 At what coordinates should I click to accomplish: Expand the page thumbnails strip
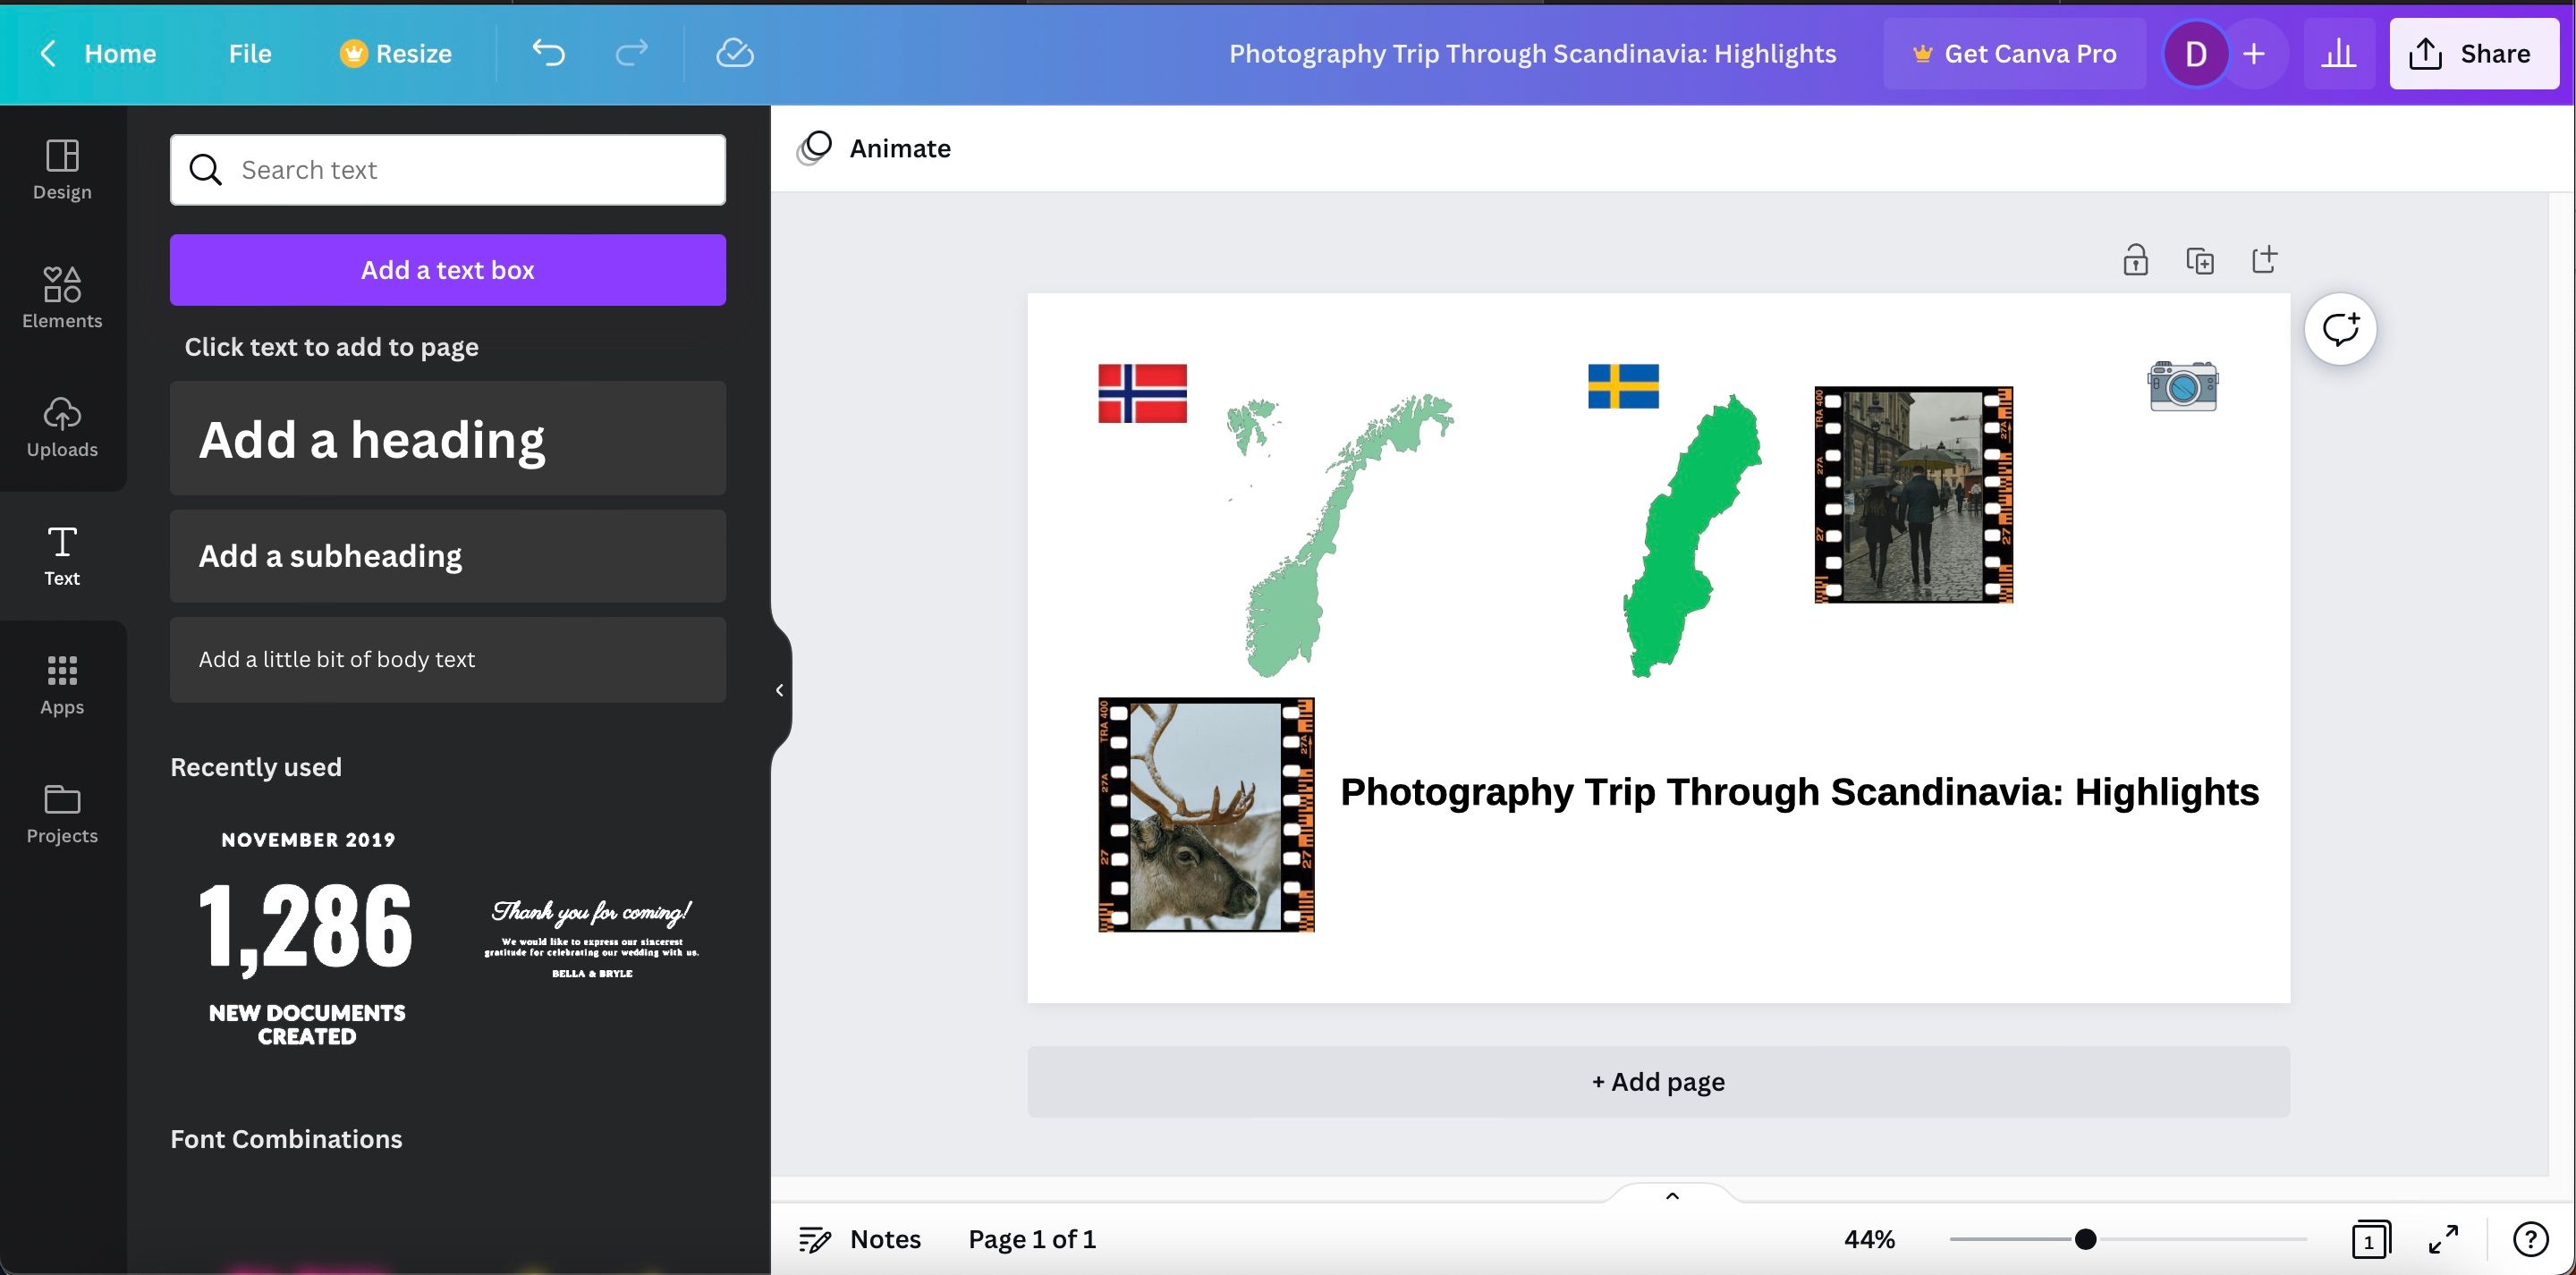point(1672,1196)
